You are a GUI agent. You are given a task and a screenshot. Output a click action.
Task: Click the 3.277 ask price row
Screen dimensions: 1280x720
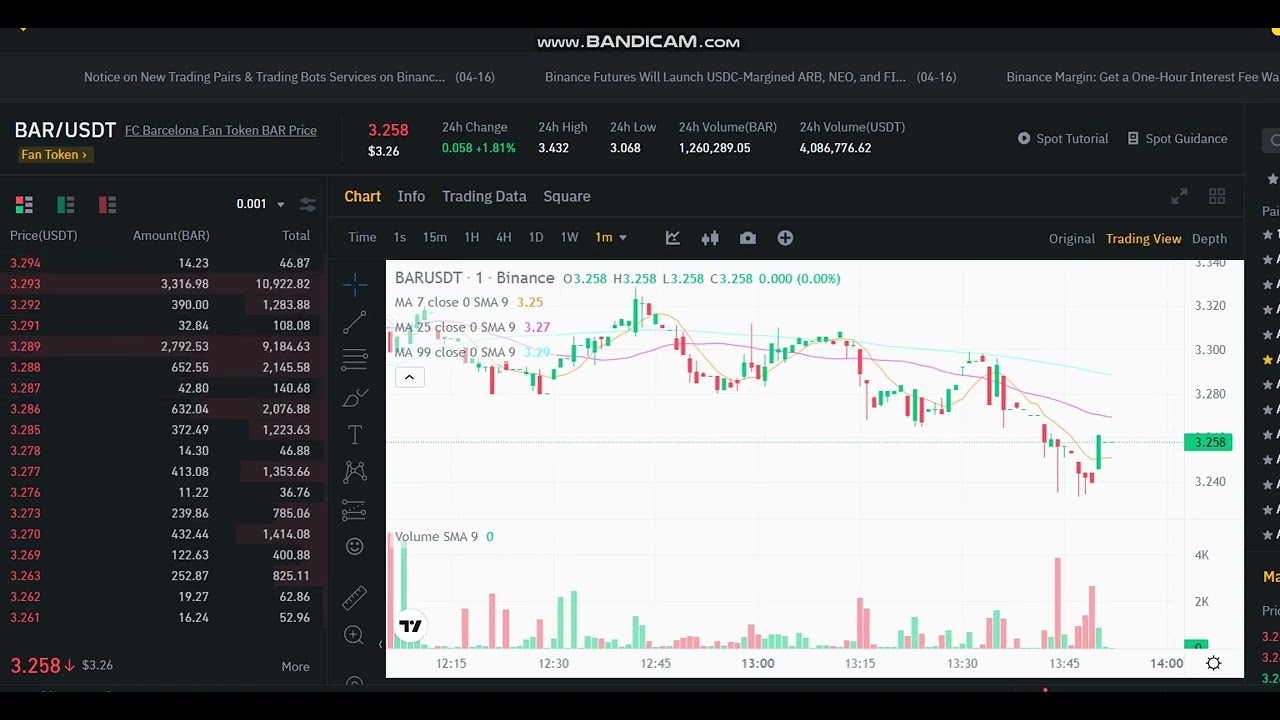(163, 472)
